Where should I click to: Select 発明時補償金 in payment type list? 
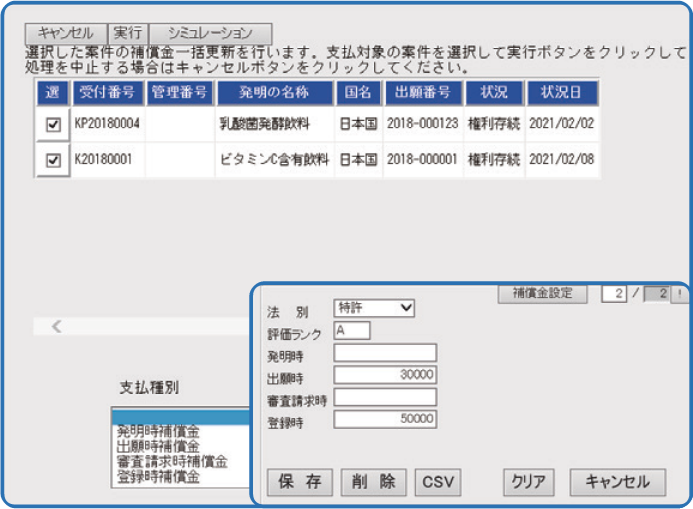[158, 431]
